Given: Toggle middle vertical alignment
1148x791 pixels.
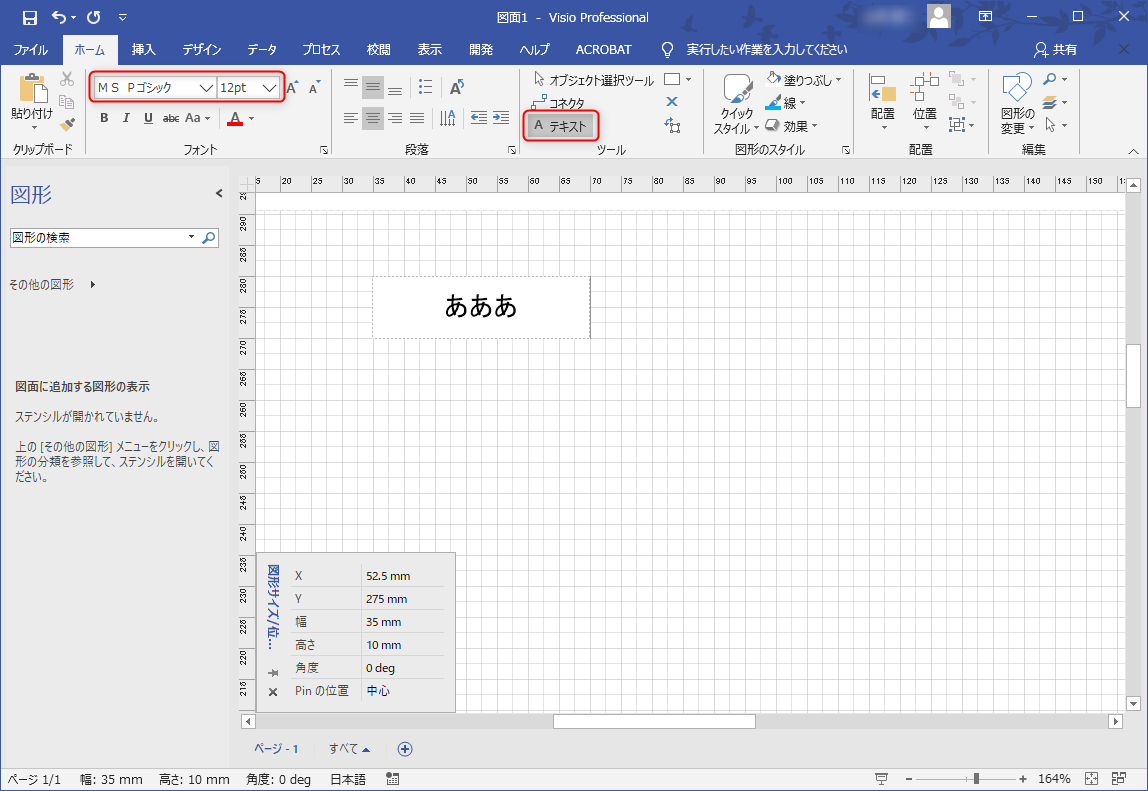Looking at the screenshot, I should pyautogui.click(x=372, y=87).
